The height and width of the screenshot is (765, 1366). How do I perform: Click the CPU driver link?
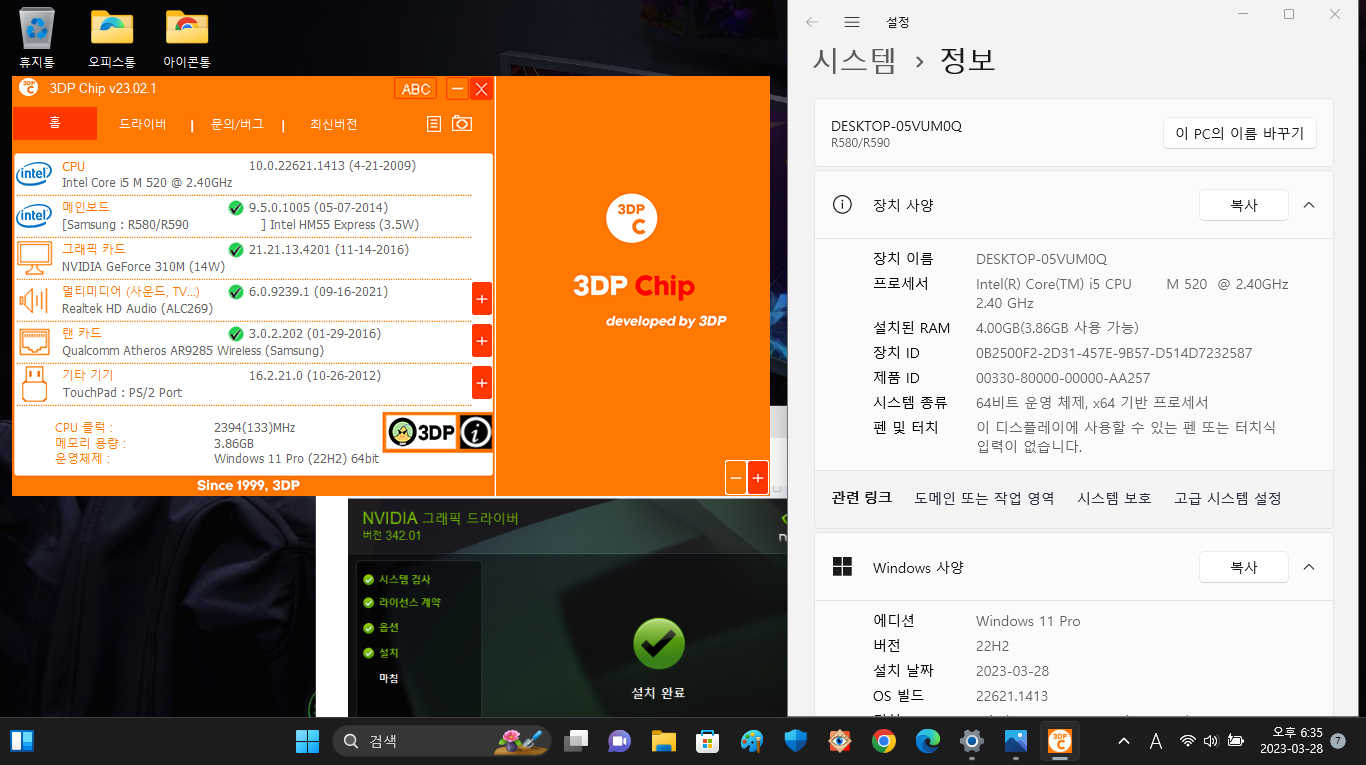(x=73, y=166)
